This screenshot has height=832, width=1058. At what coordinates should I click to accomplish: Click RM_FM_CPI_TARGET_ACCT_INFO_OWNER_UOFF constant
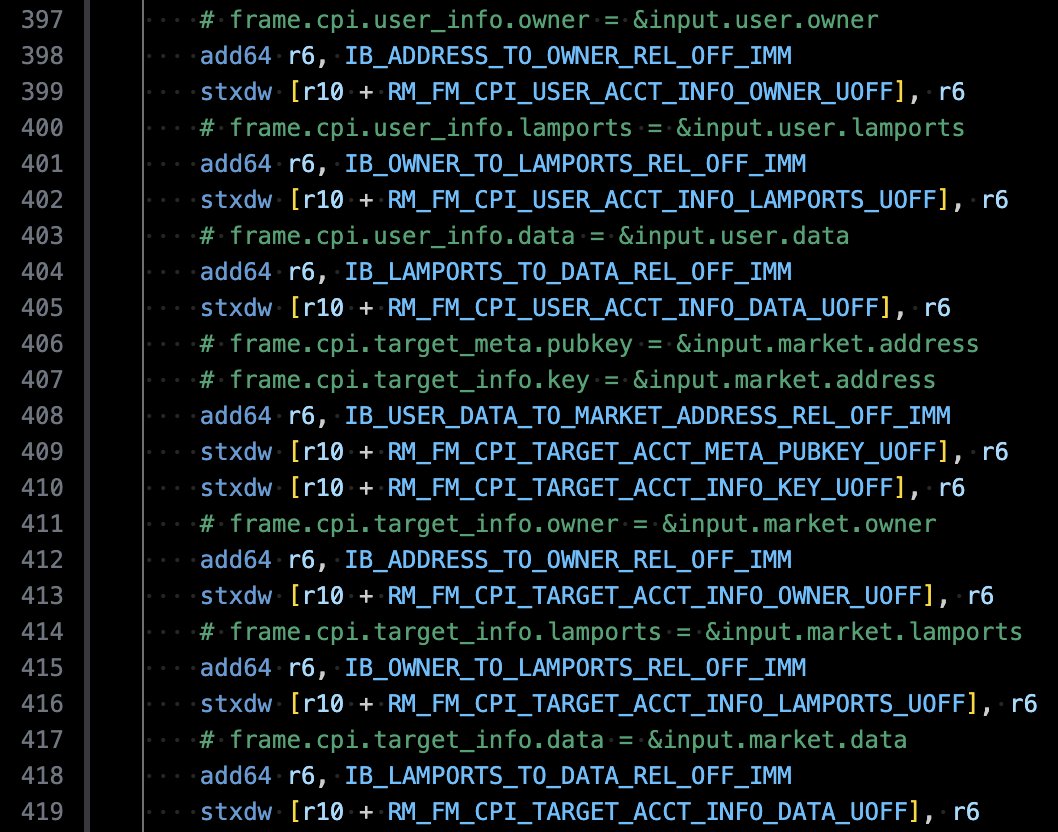click(x=655, y=596)
